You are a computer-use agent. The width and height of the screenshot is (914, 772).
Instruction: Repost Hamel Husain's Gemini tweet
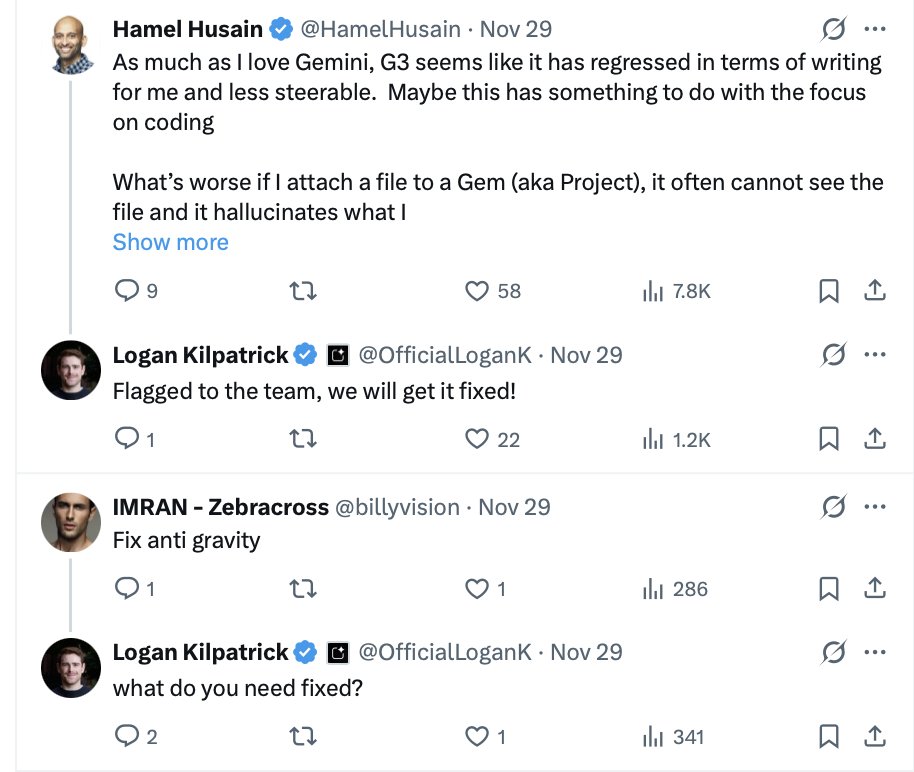point(302,291)
